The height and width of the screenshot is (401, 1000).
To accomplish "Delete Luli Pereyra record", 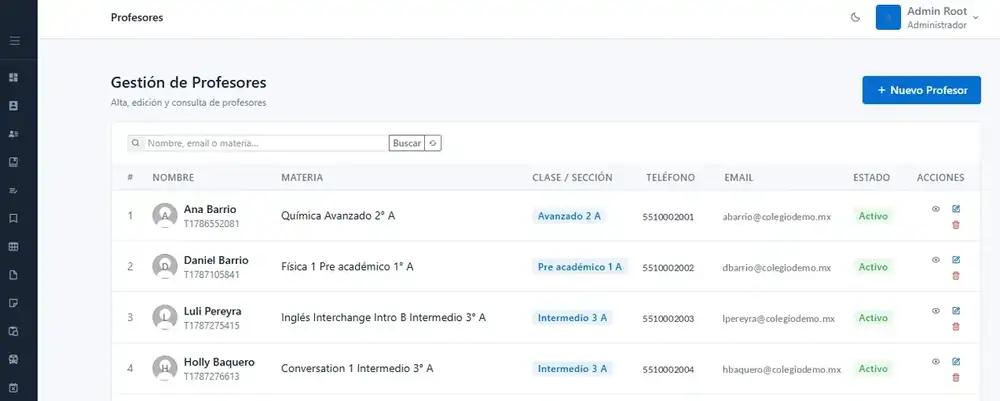I will click(x=955, y=326).
